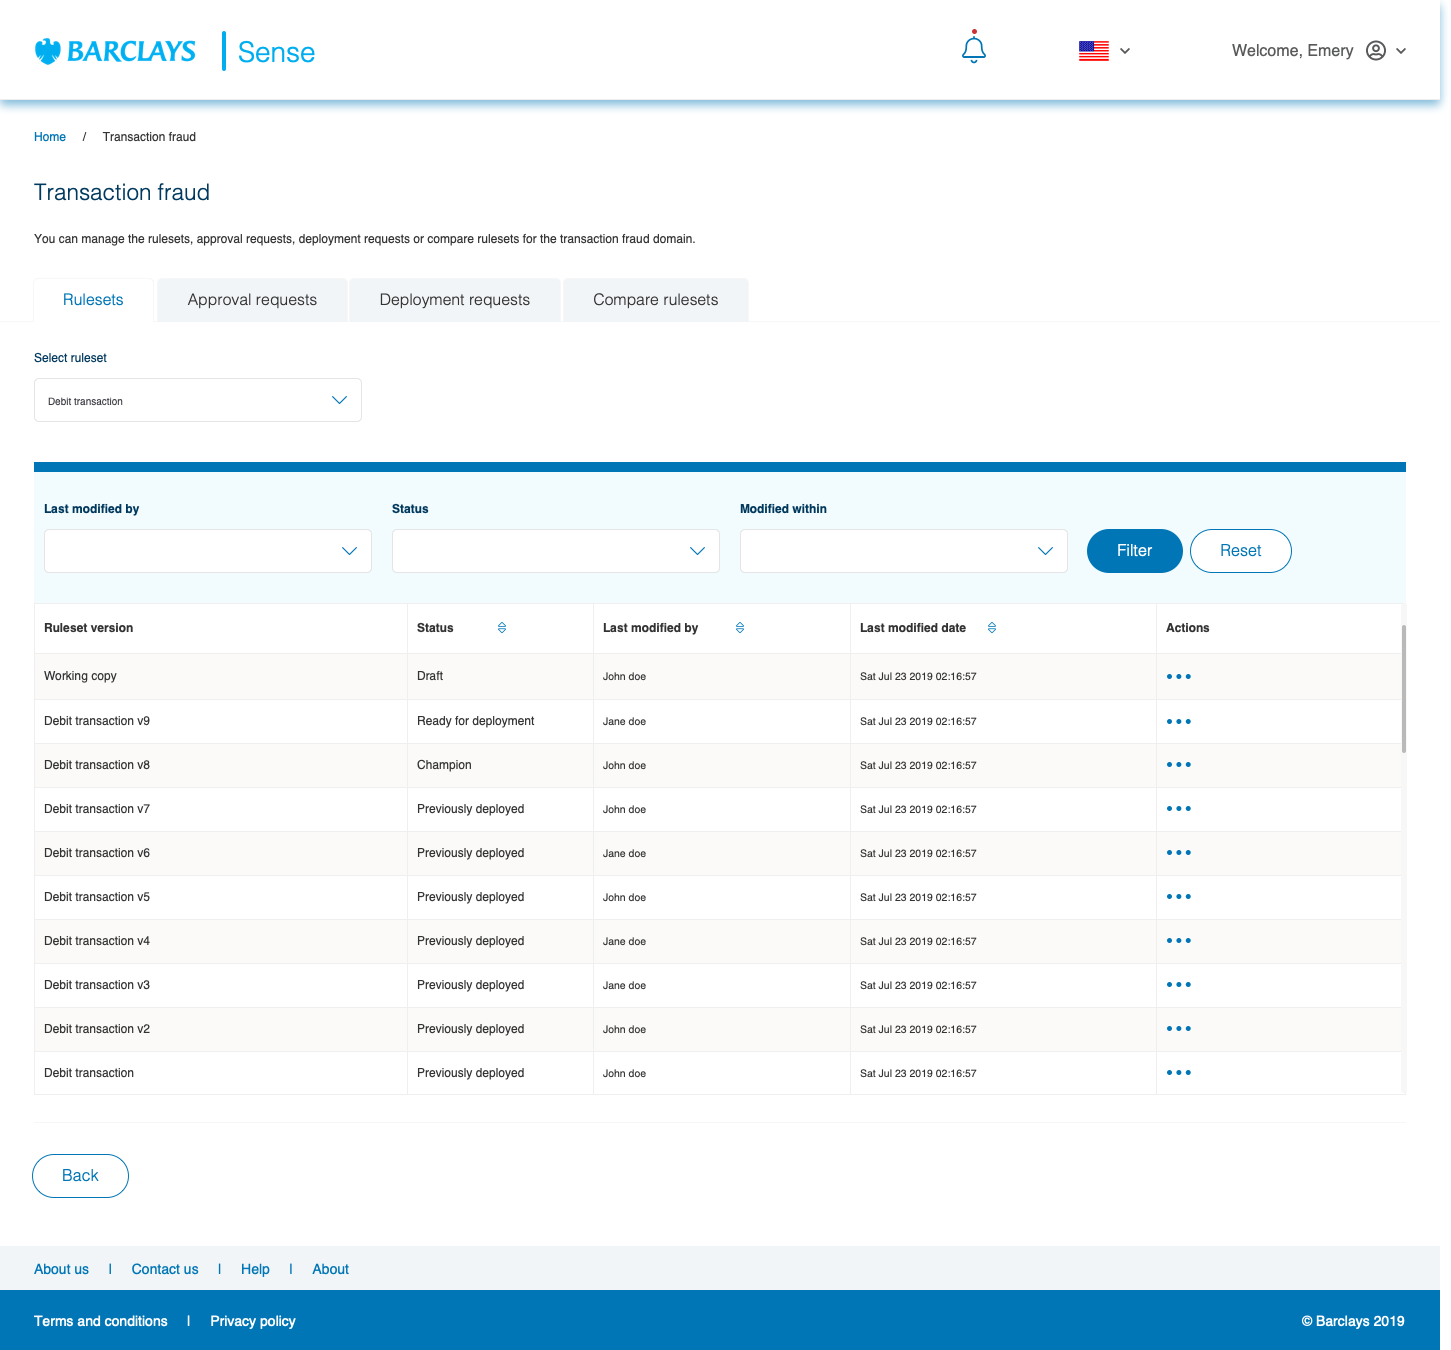Open the Help footer link
The image size is (1451, 1350).
255,1269
